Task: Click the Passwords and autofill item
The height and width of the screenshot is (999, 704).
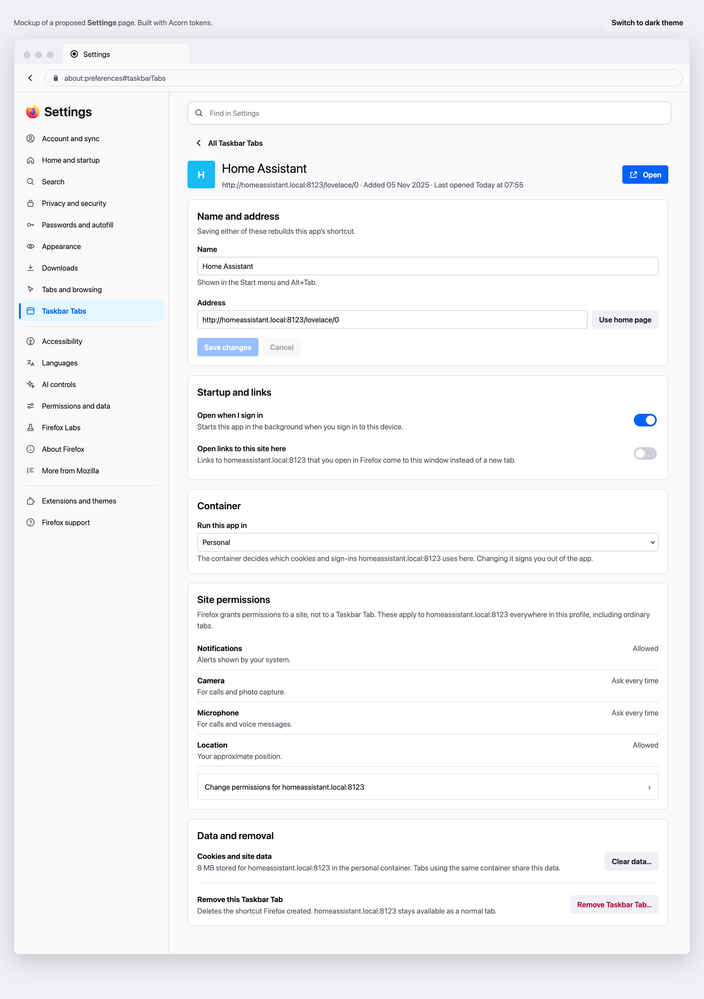Action: coord(91,225)
